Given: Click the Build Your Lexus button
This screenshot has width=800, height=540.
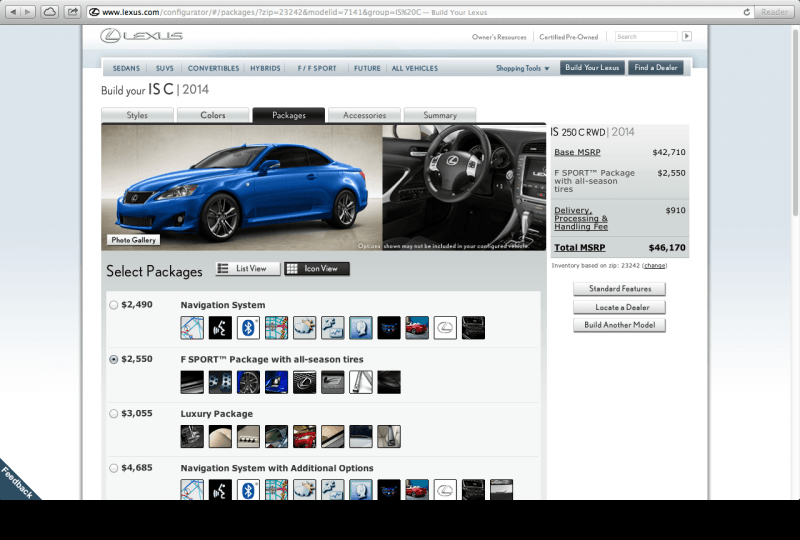Looking at the screenshot, I should (x=592, y=67).
